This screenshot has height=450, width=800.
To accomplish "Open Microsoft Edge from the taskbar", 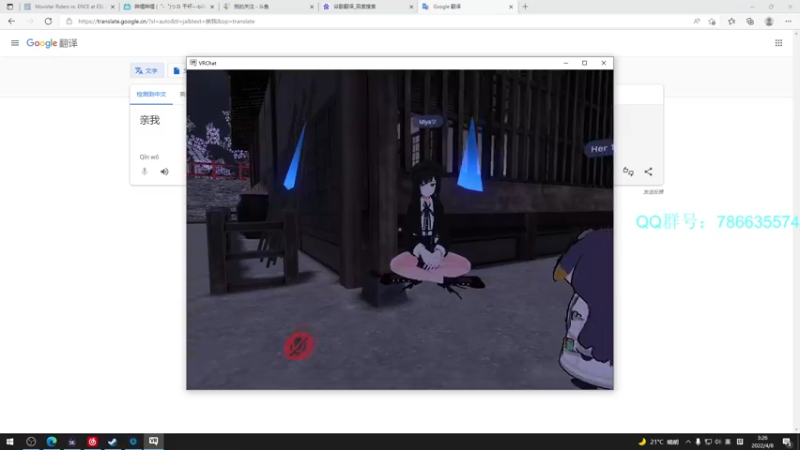I will (52, 441).
